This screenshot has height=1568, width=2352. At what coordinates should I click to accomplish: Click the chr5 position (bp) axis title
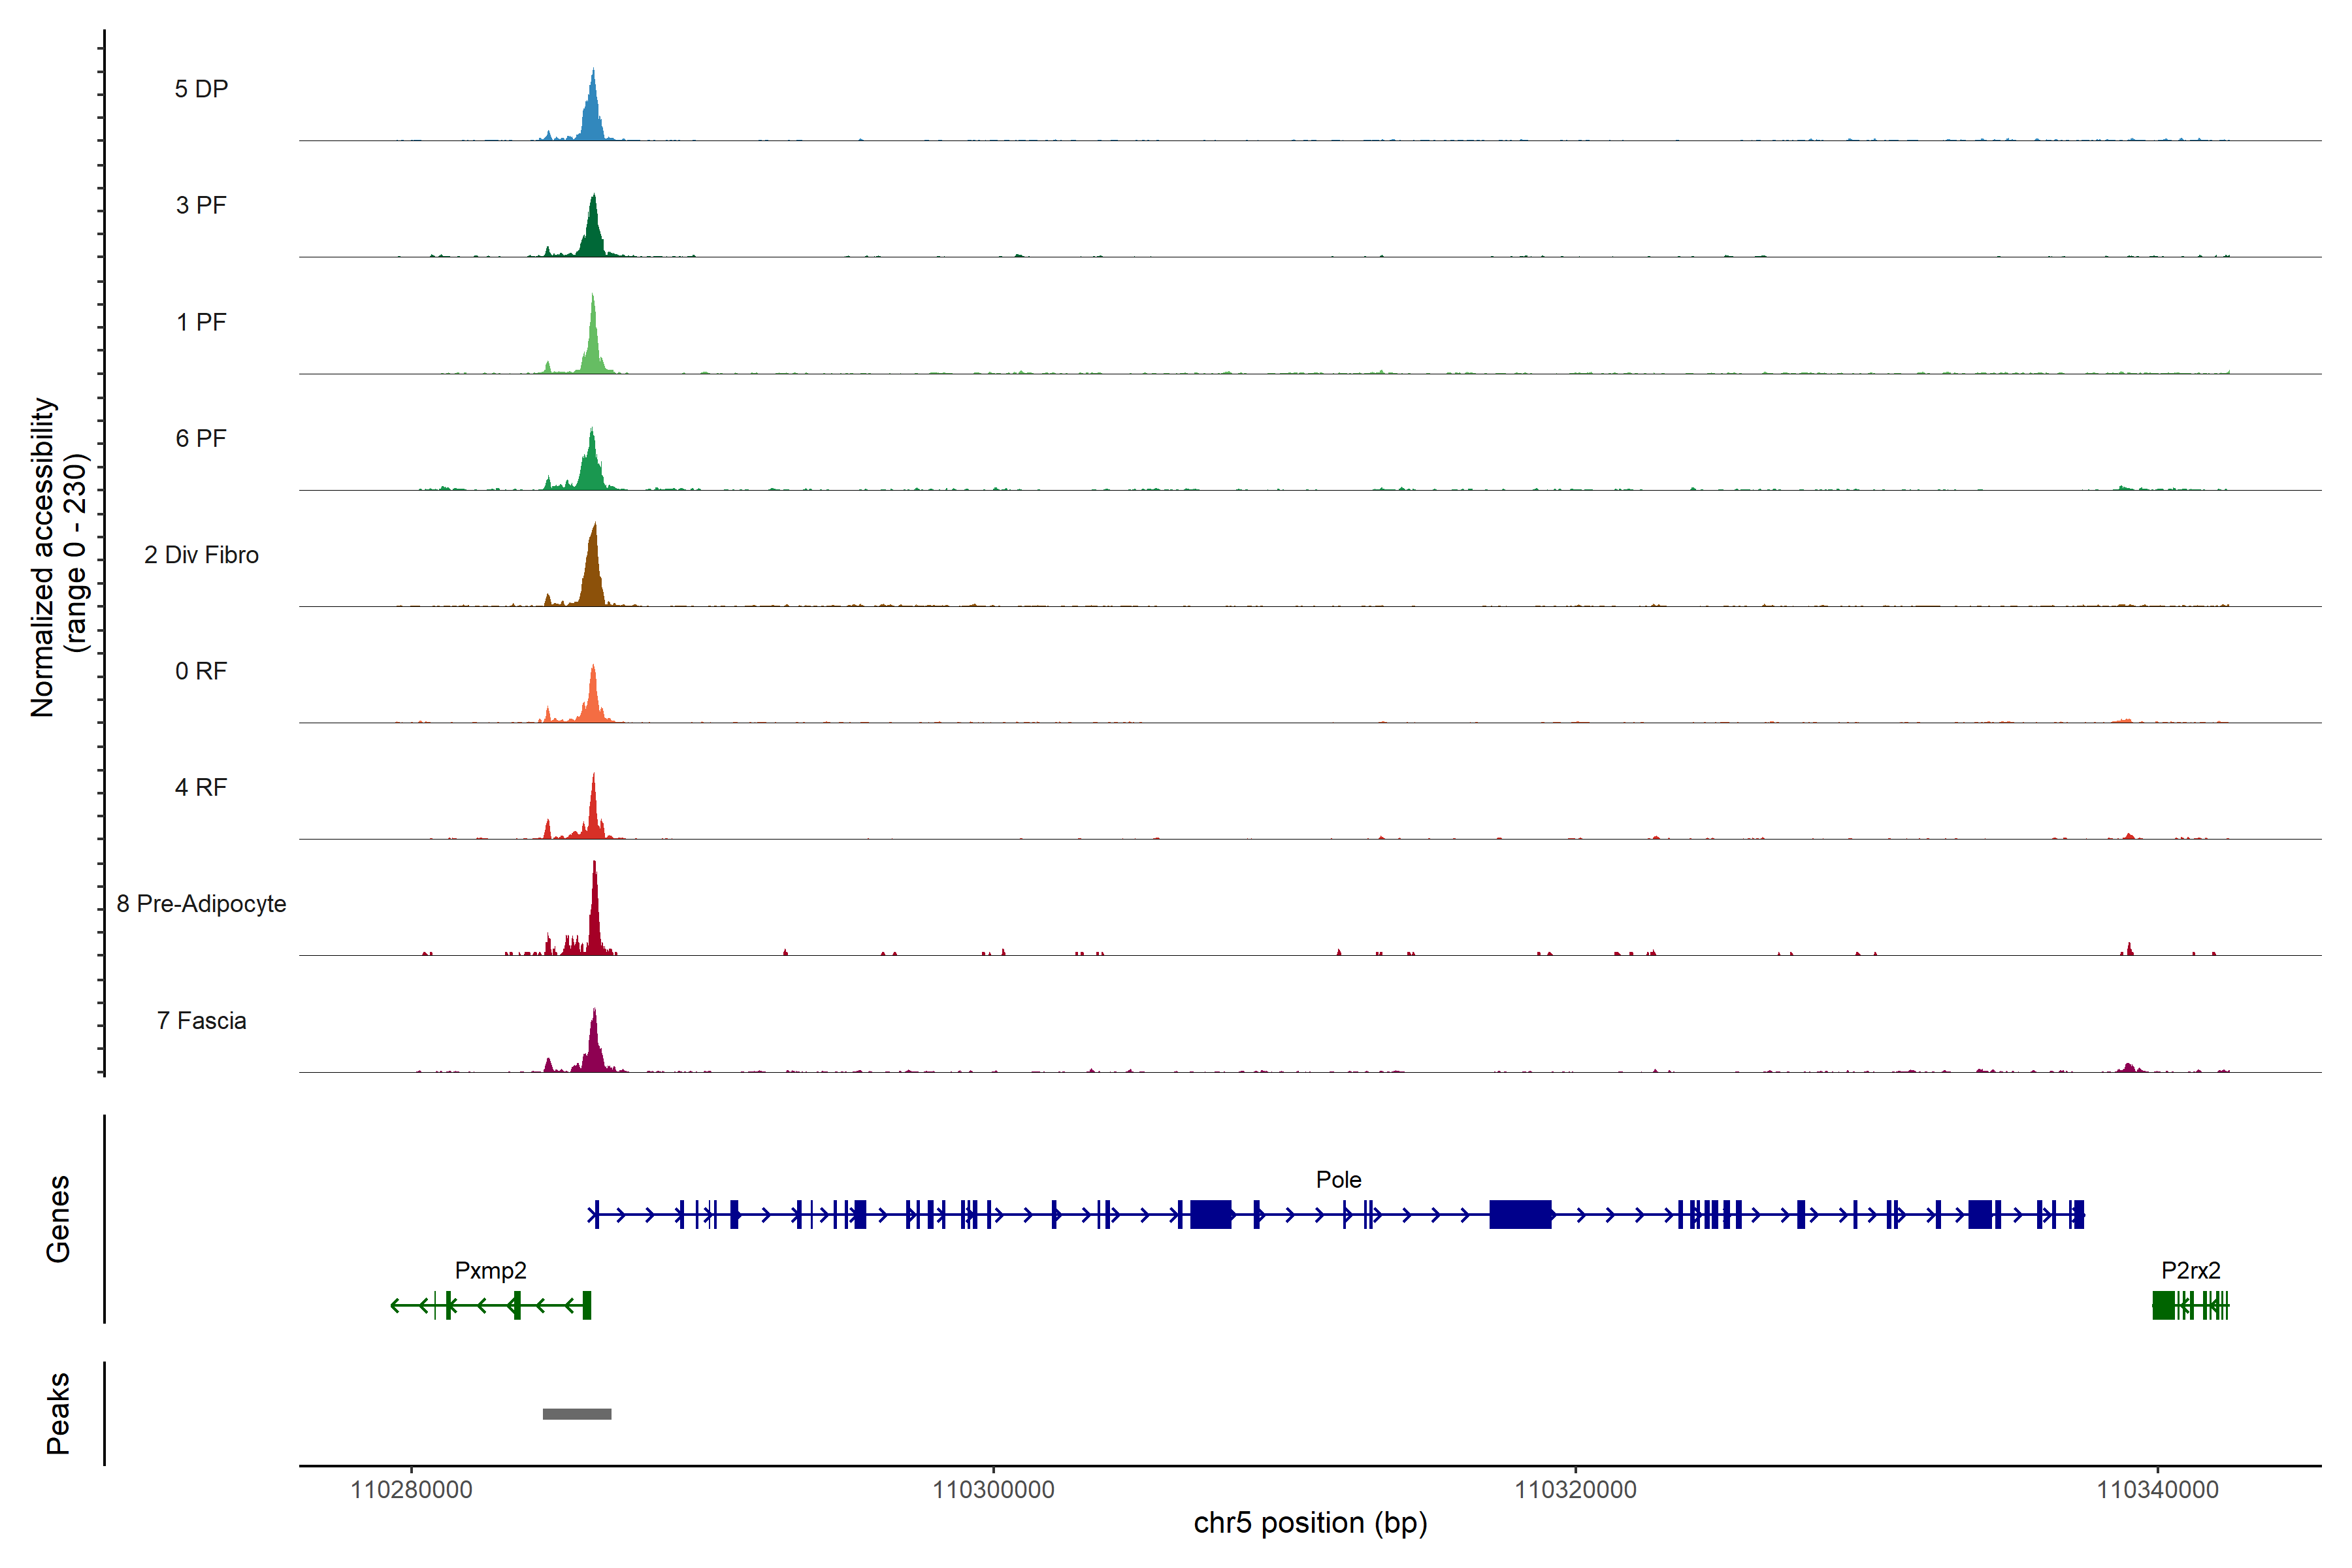1310,1523
